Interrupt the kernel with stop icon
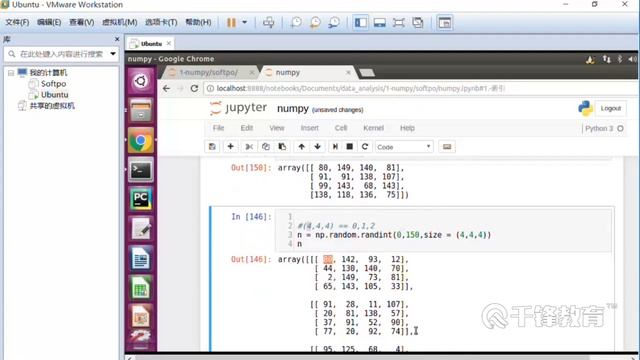The width and height of the screenshot is (640, 360). pyautogui.click(x=349, y=147)
